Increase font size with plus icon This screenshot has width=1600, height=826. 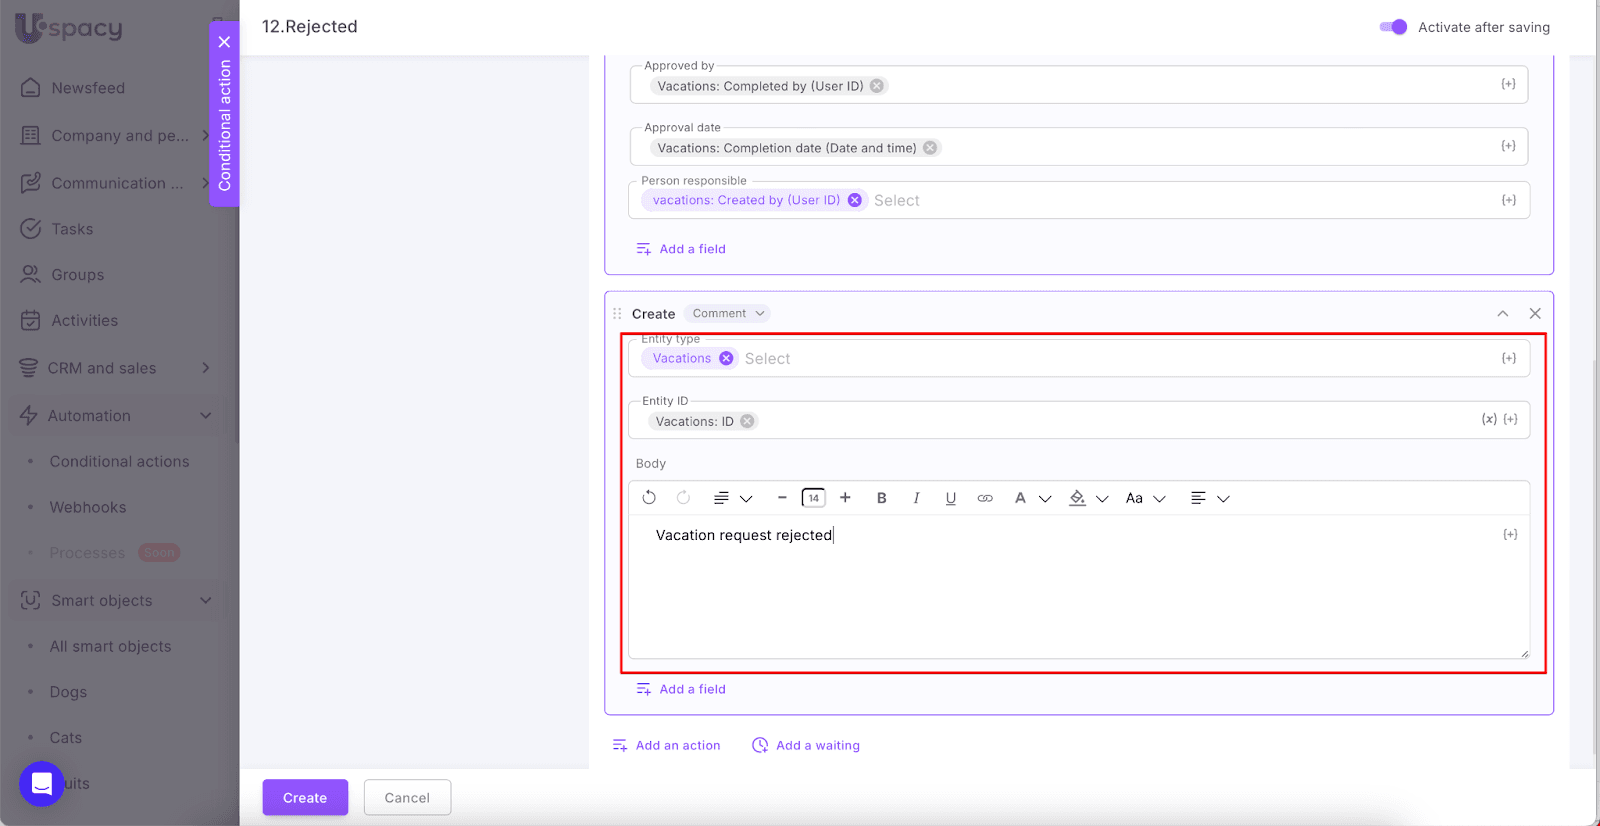click(x=845, y=498)
